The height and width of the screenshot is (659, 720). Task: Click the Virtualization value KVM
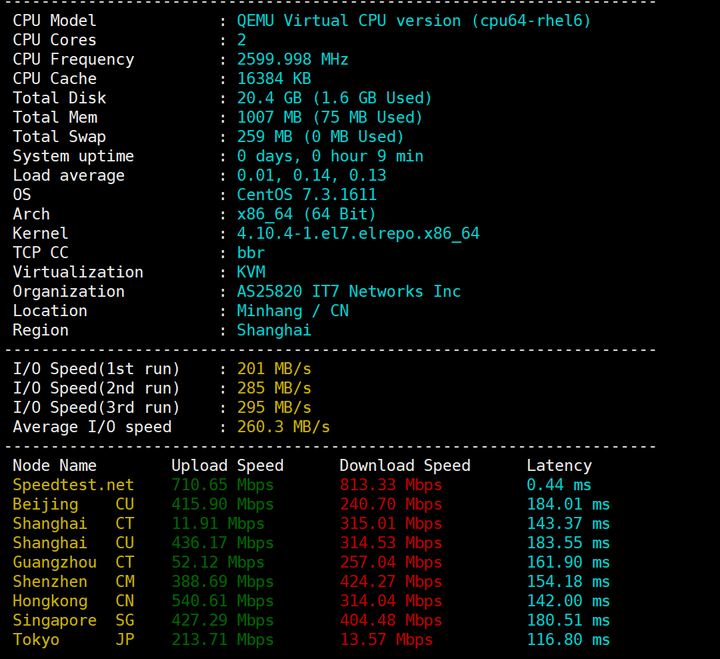tap(251, 272)
